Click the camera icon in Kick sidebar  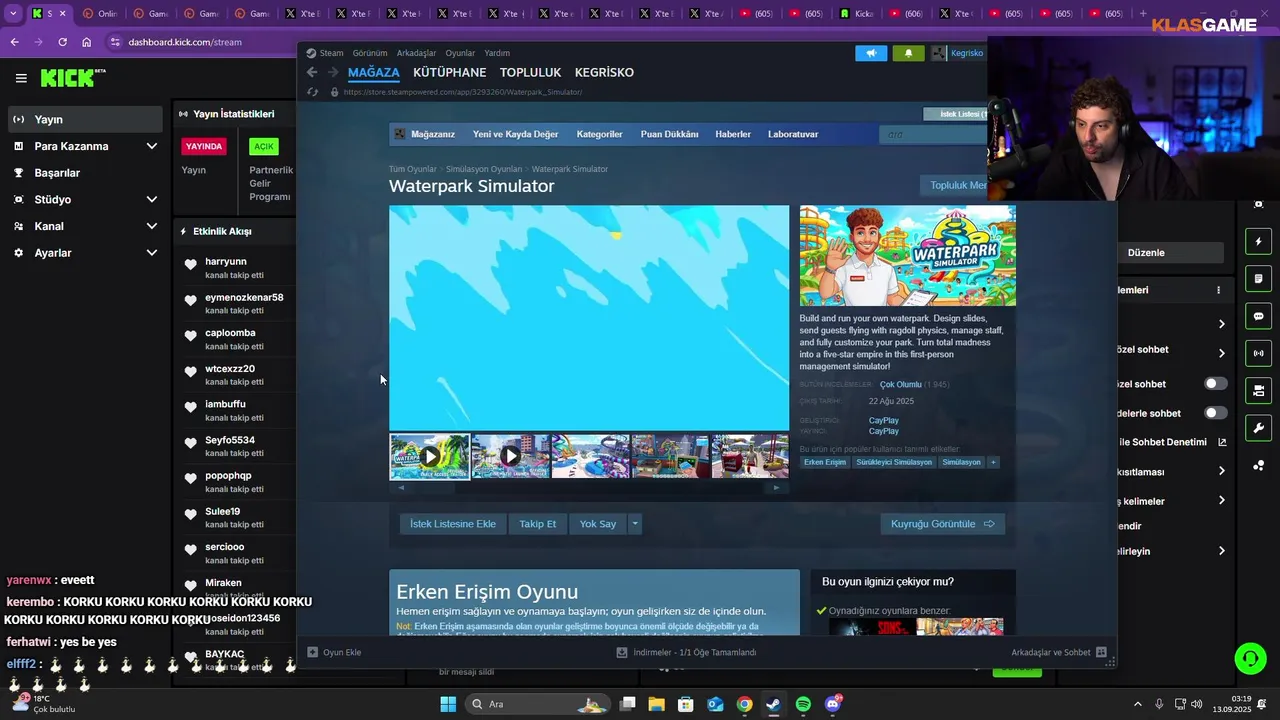[x=1259, y=390]
